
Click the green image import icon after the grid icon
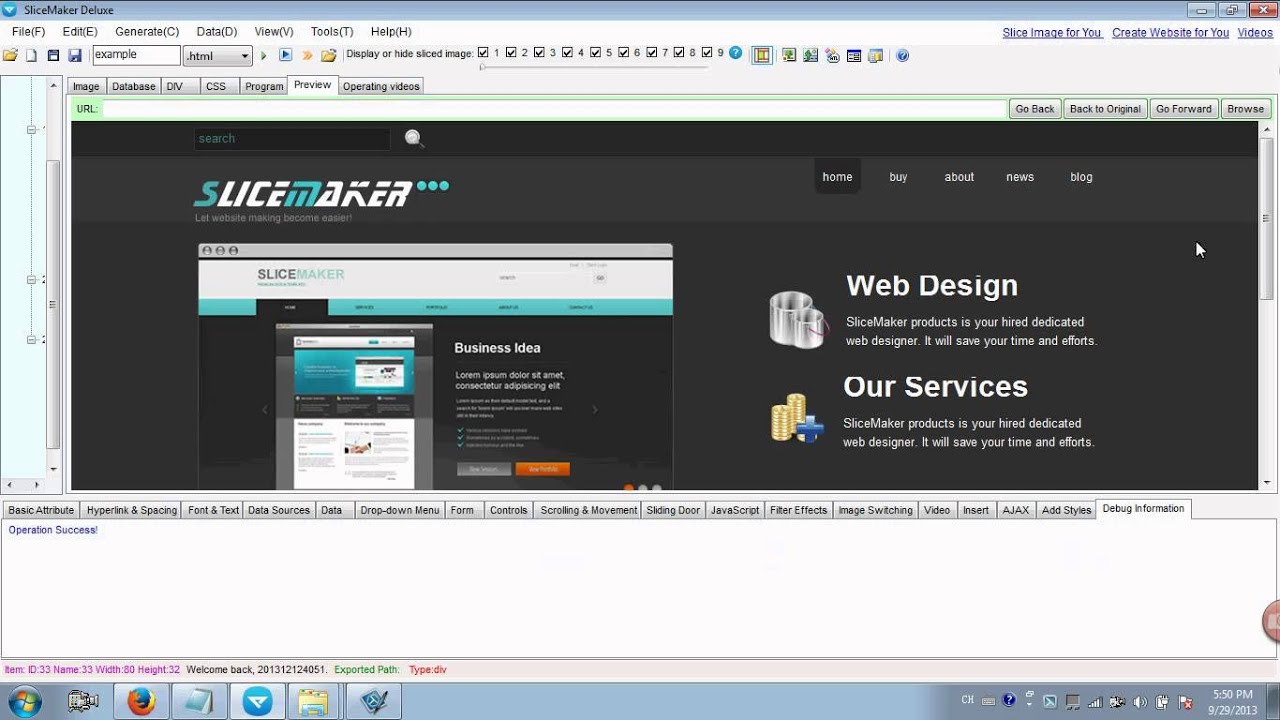click(789, 55)
